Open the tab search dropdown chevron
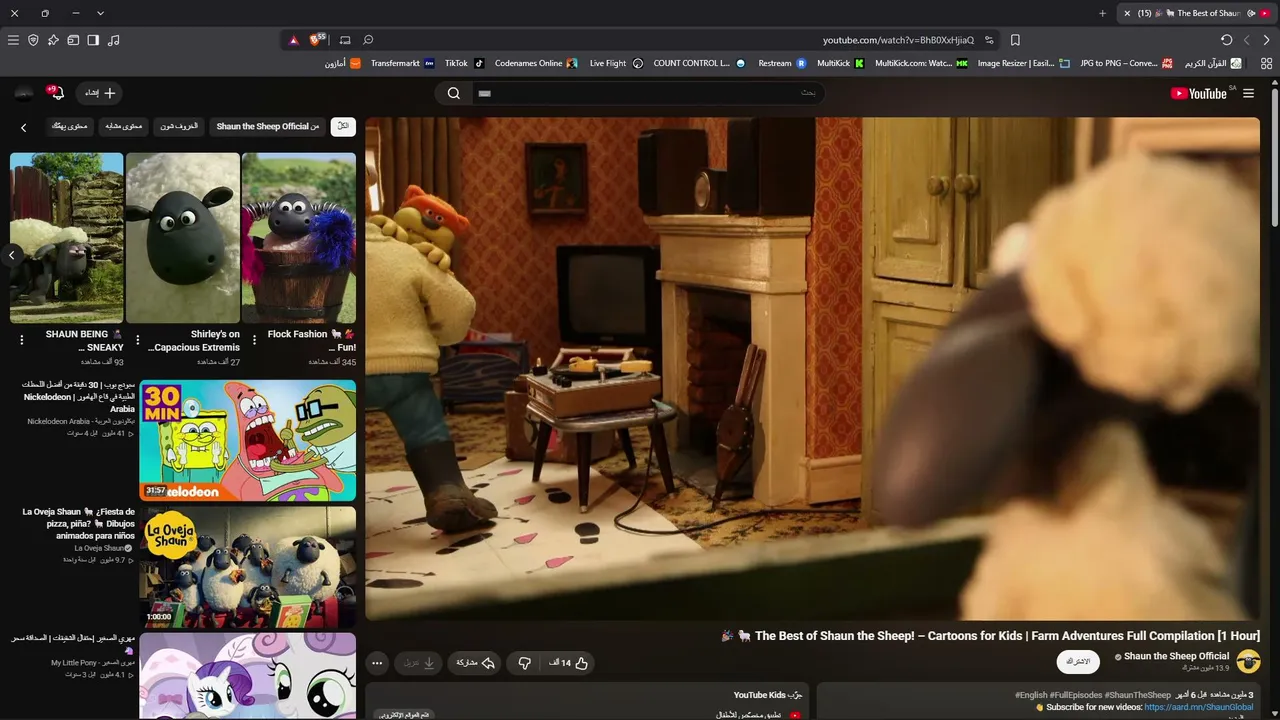Screen dimensions: 1280x720 coord(100,13)
